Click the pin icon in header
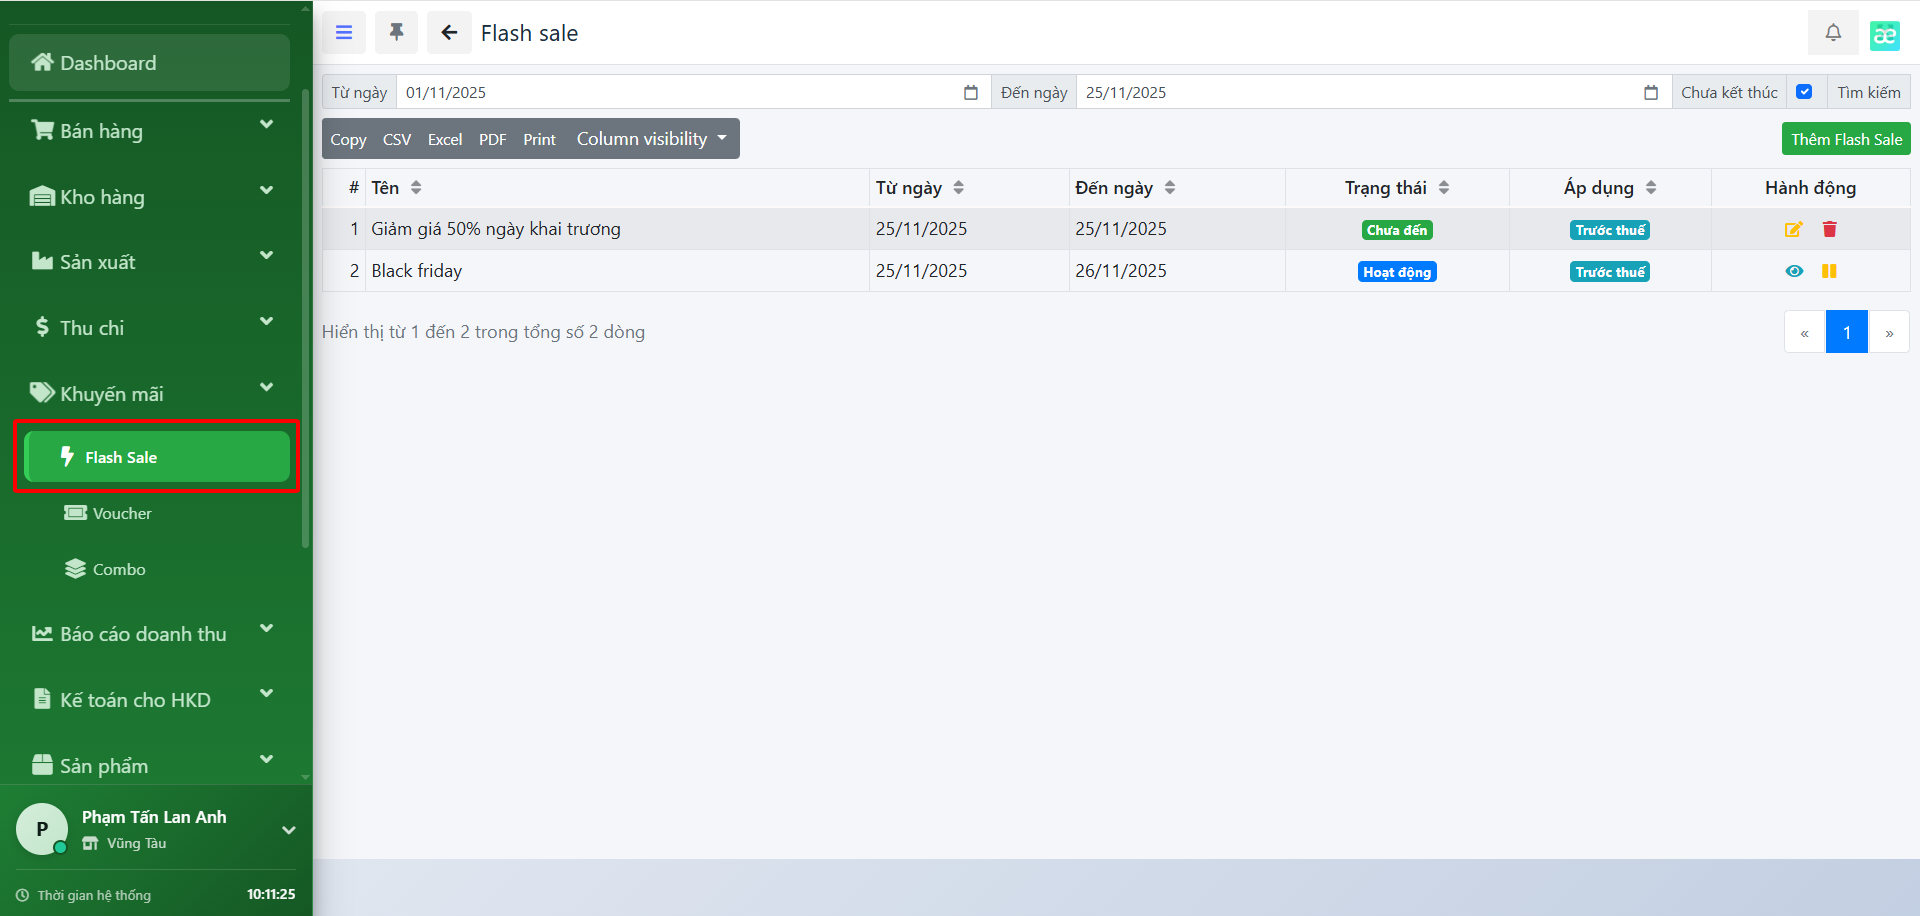This screenshot has height=916, width=1920. tap(396, 33)
